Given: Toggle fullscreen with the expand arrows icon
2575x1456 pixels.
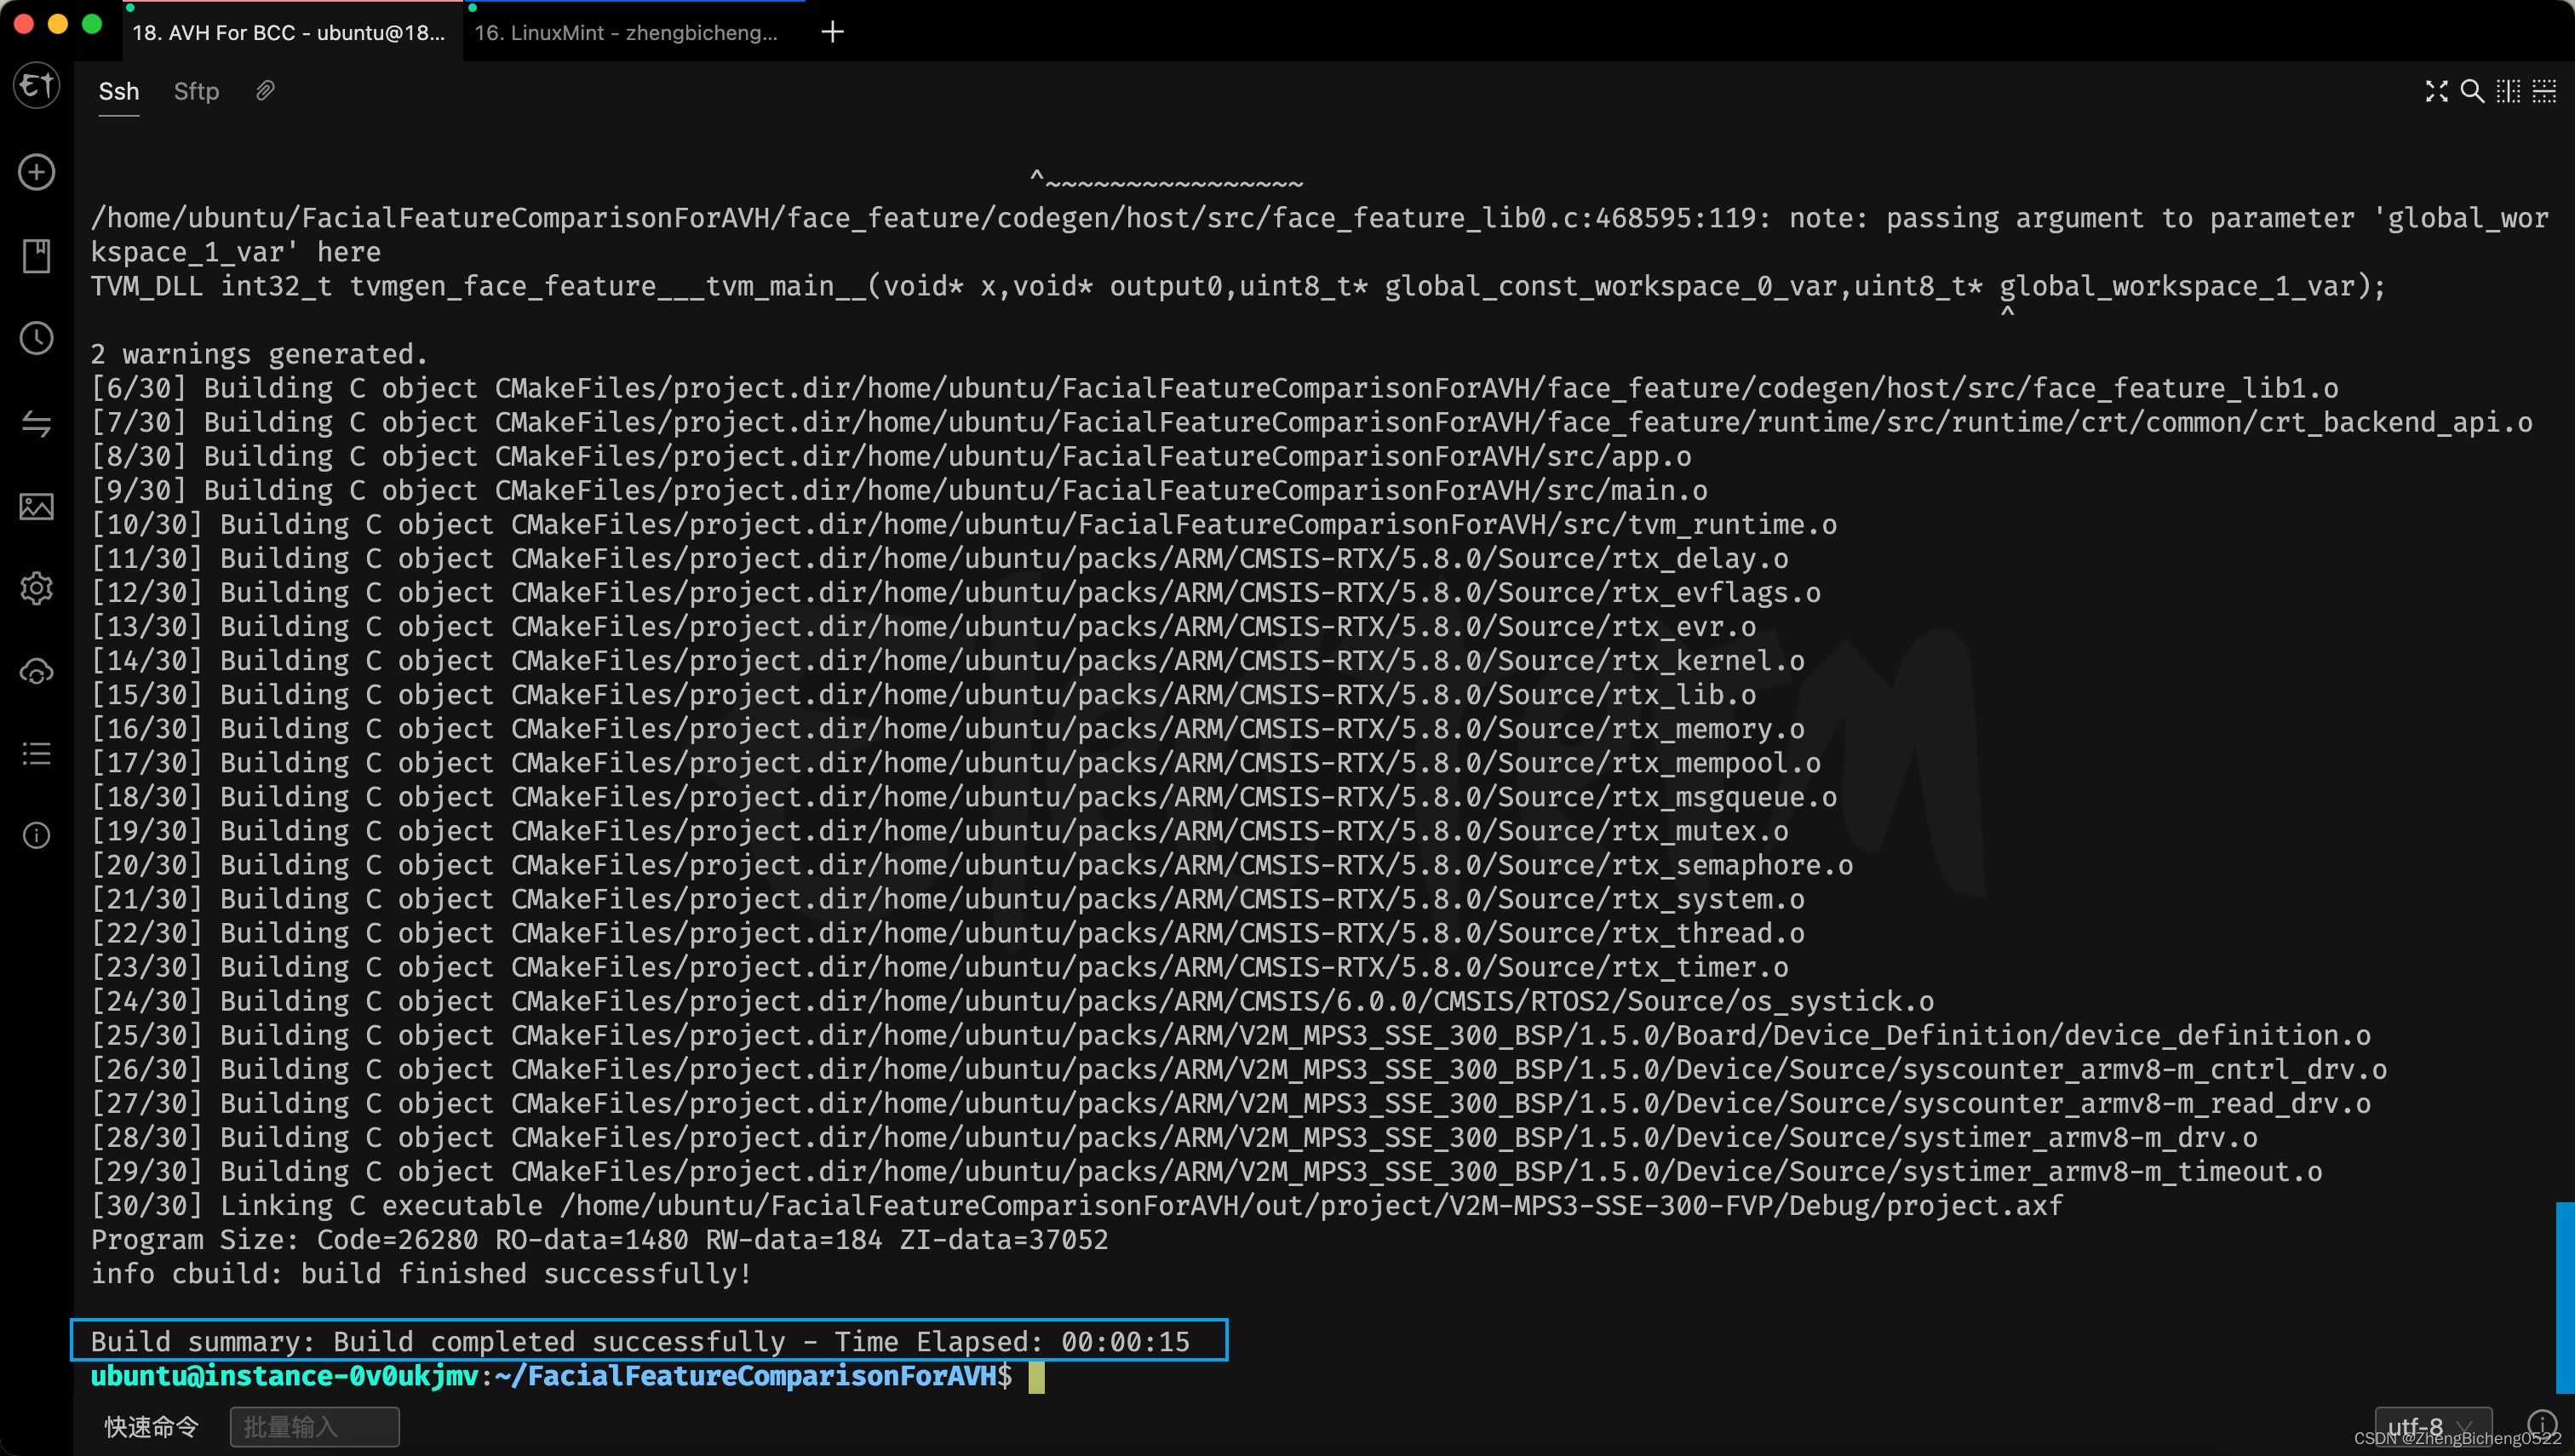Looking at the screenshot, I should point(2436,91).
